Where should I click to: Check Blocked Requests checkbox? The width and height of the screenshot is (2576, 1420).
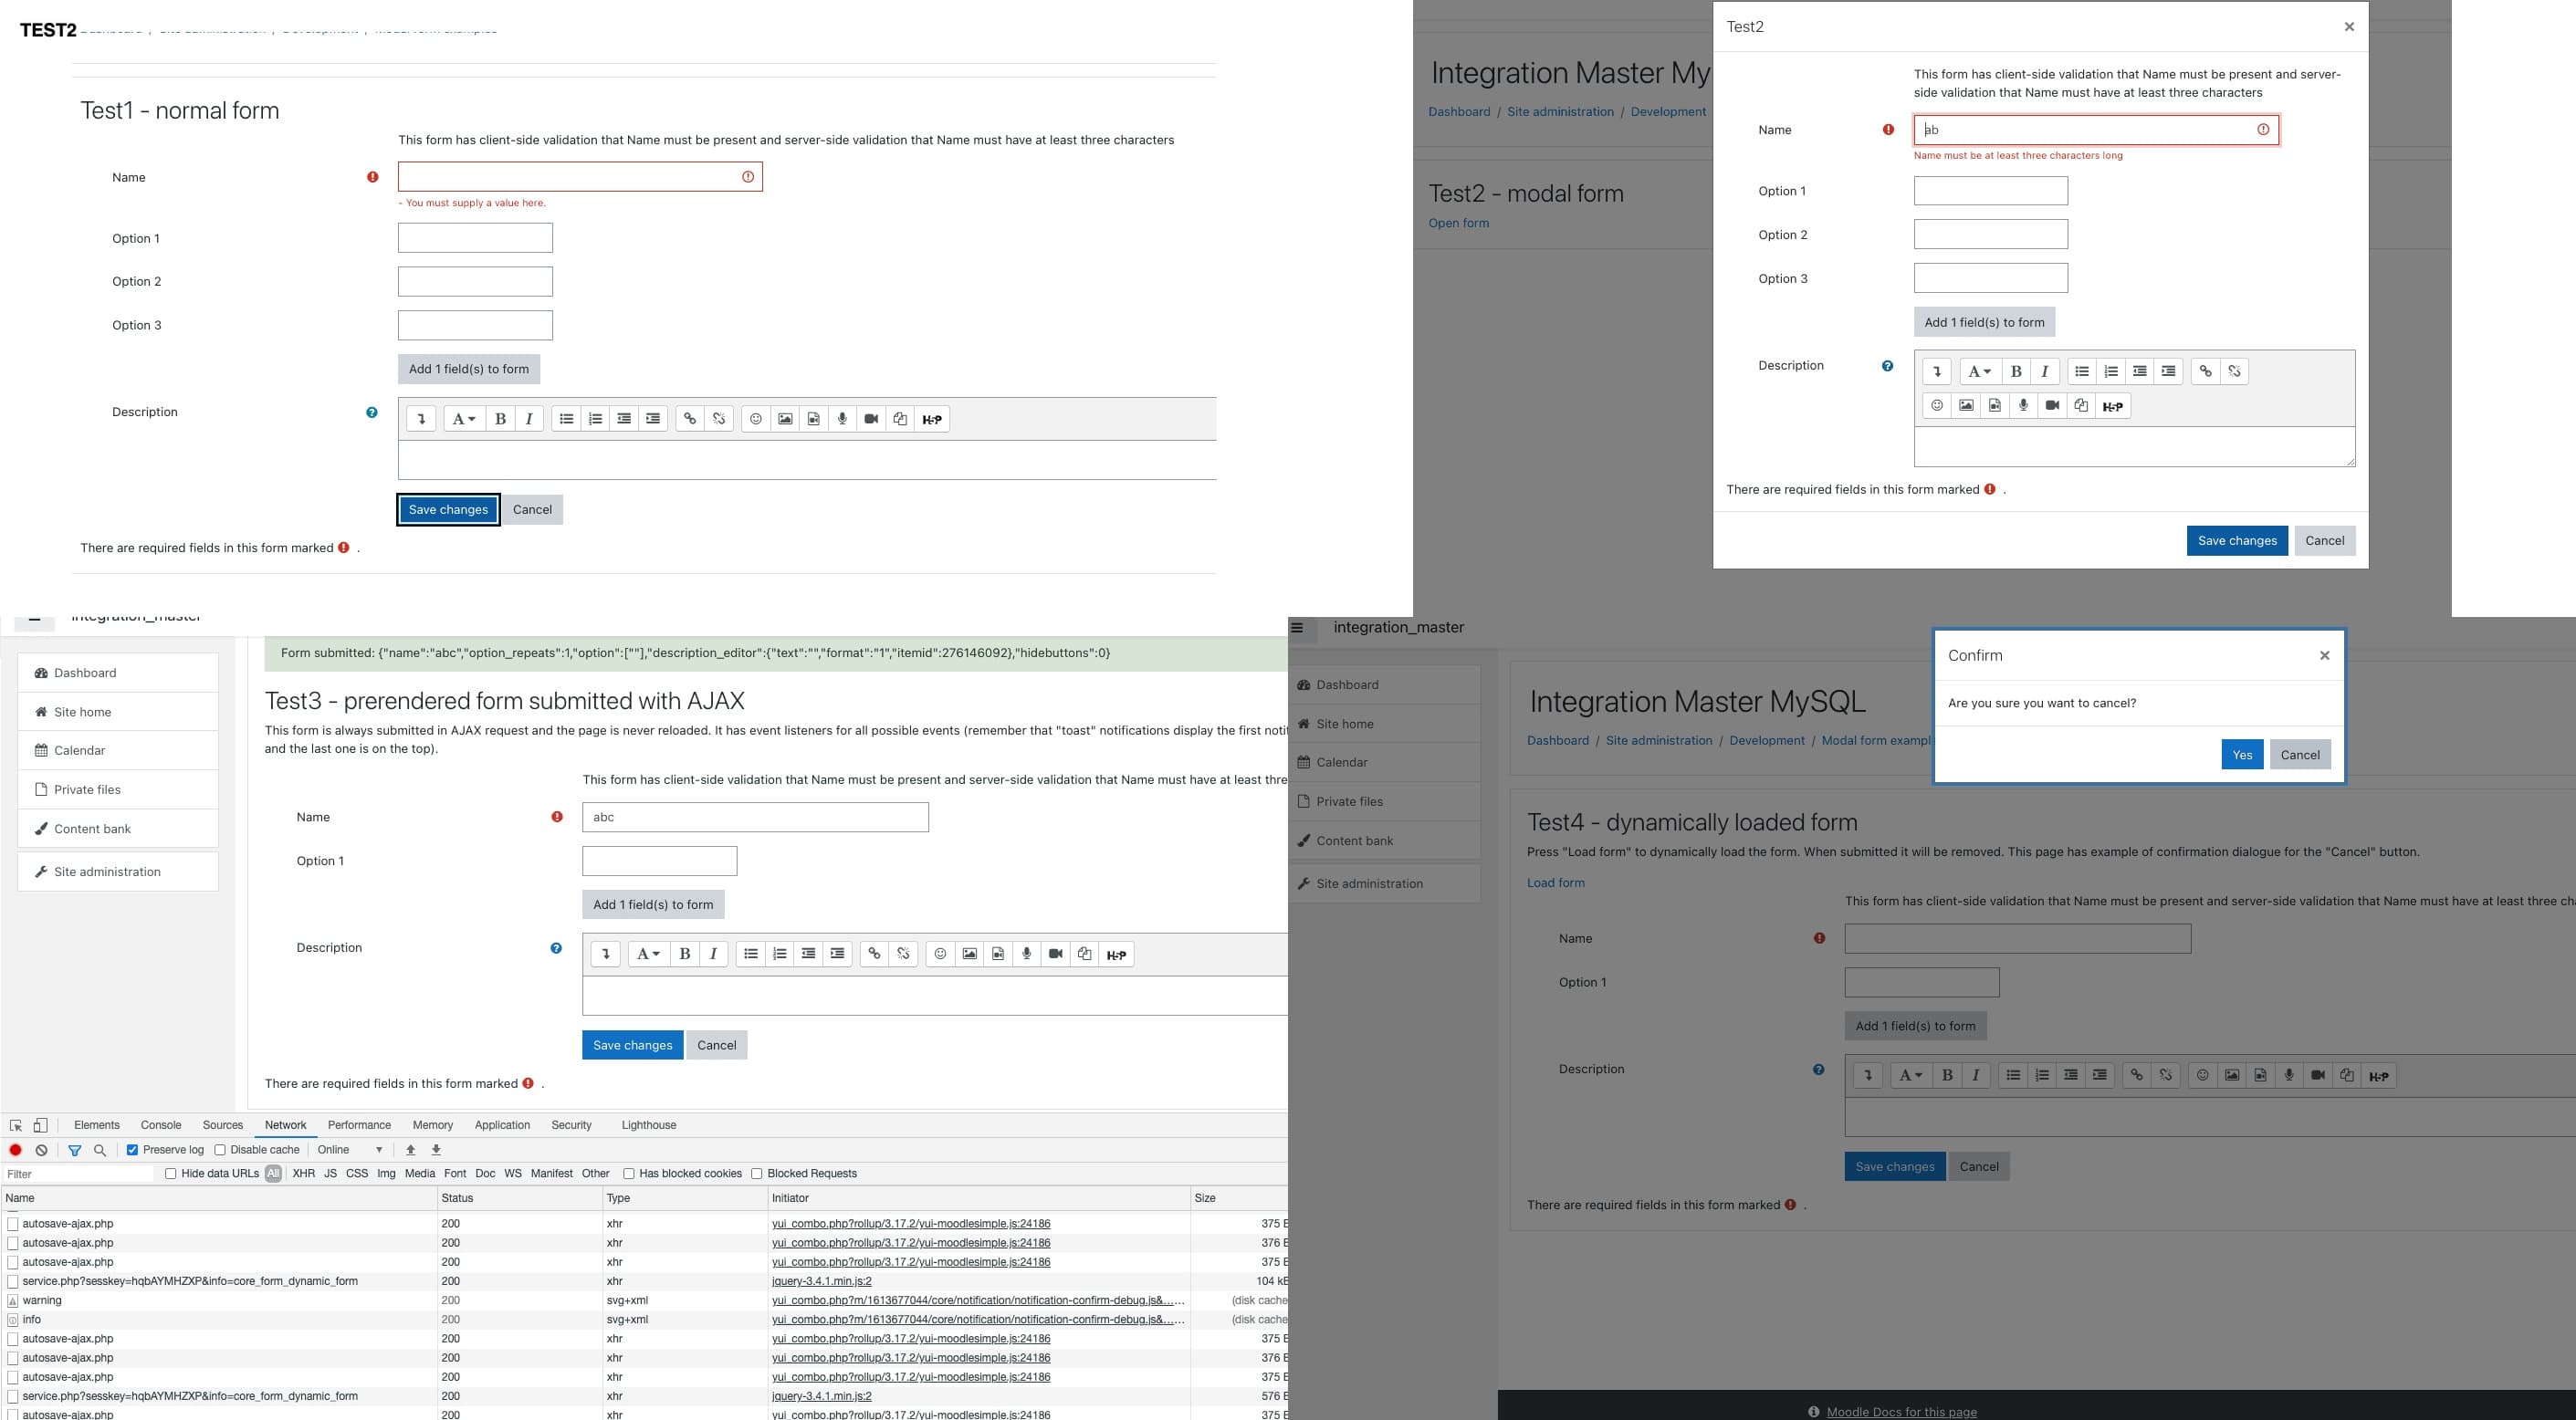[757, 1174]
